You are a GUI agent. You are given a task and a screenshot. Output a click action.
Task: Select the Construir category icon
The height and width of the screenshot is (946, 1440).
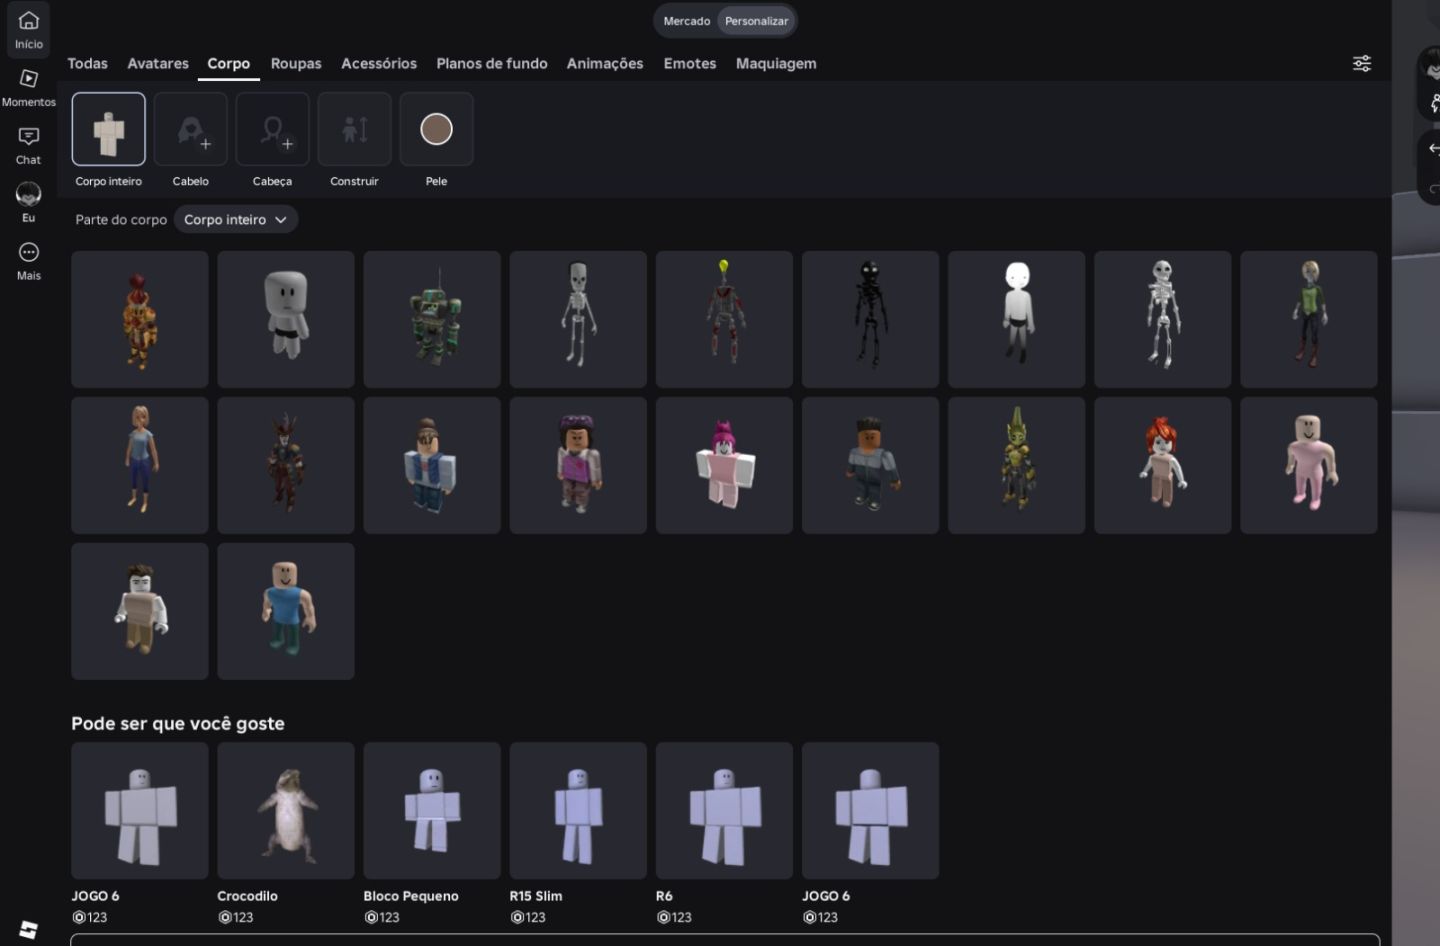(355, 129)
